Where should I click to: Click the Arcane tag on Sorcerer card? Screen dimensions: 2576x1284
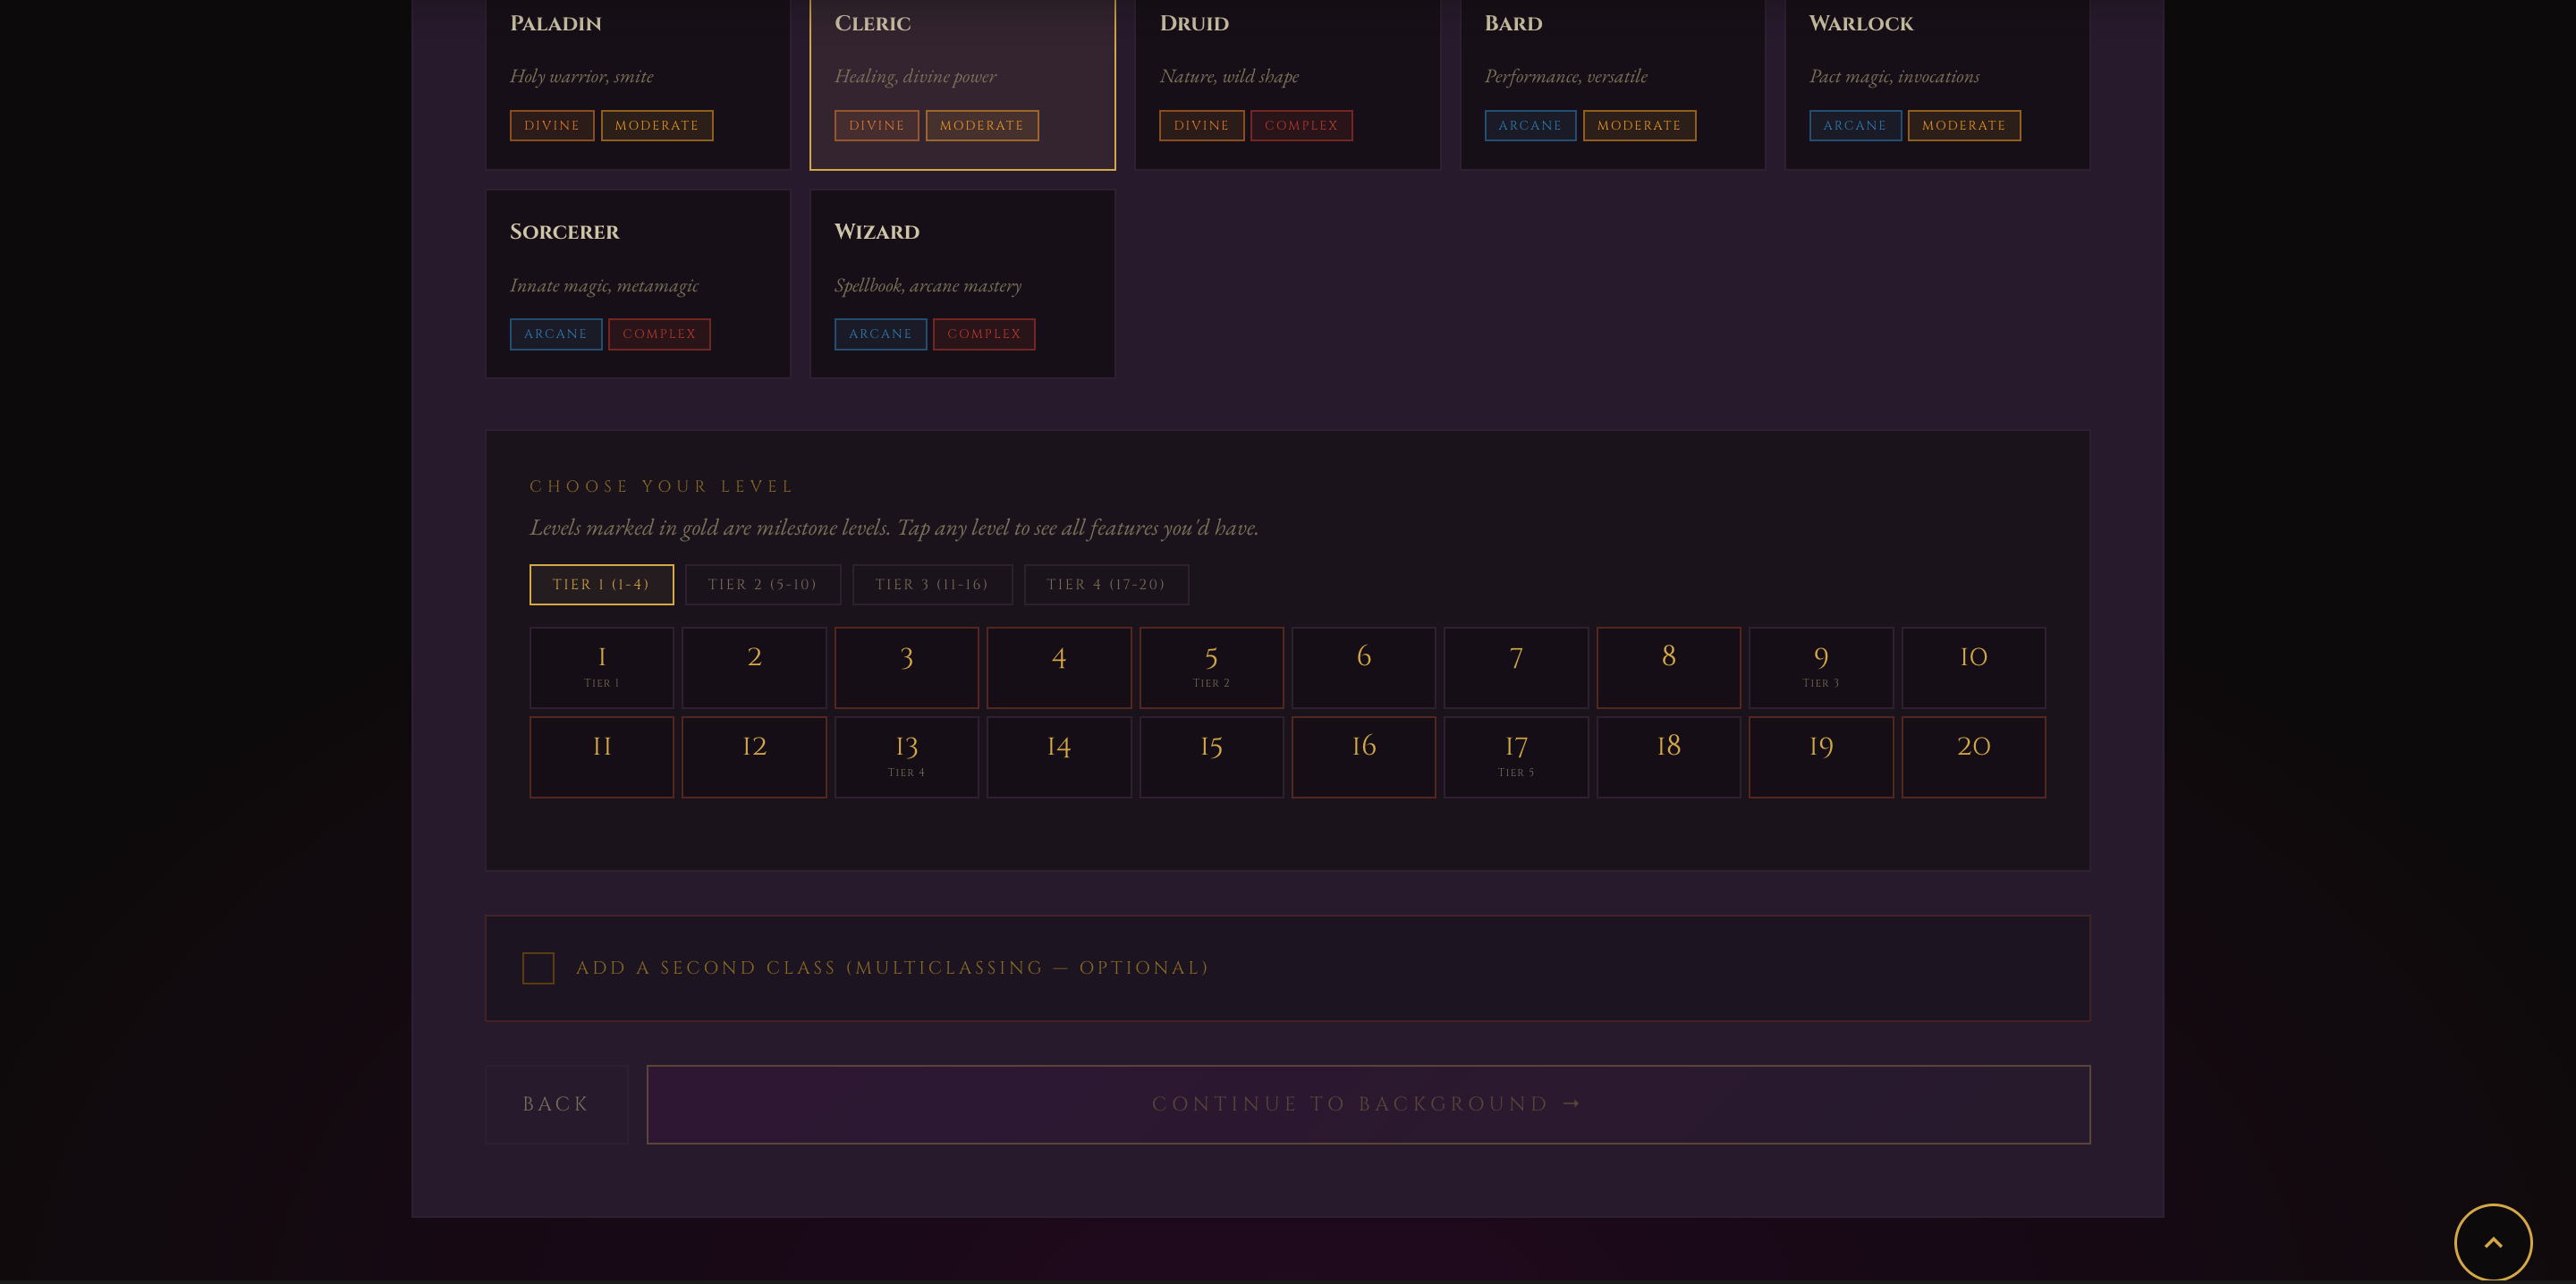tap(556, 334)
